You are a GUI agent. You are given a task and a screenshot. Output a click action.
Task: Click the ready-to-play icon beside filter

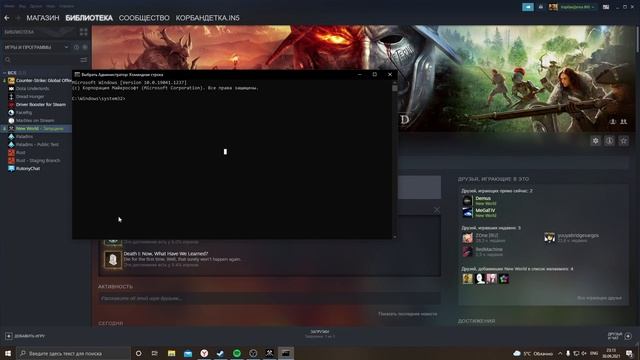pos(85,47)
